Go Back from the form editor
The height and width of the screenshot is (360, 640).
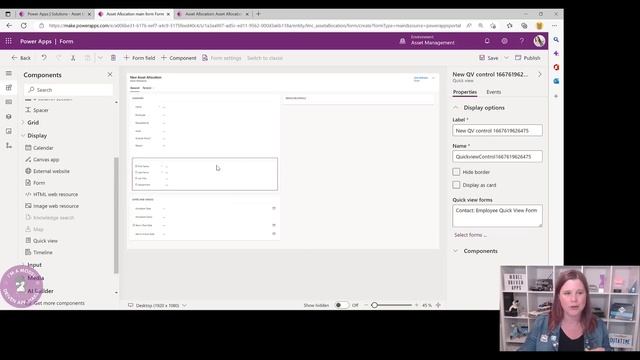coord(21,58)
